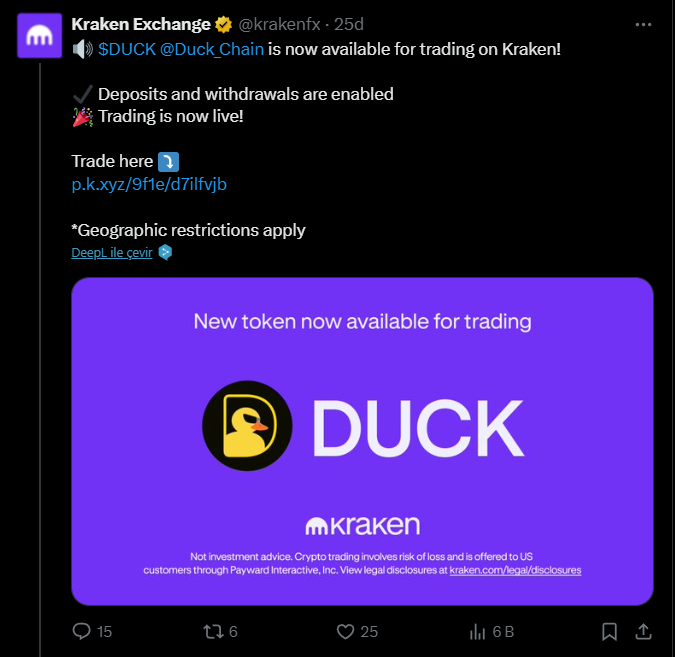Click the DeepL logo icon
Image resolution: width=675 pixels, height=657 pixels.
[x=165, y=252]
